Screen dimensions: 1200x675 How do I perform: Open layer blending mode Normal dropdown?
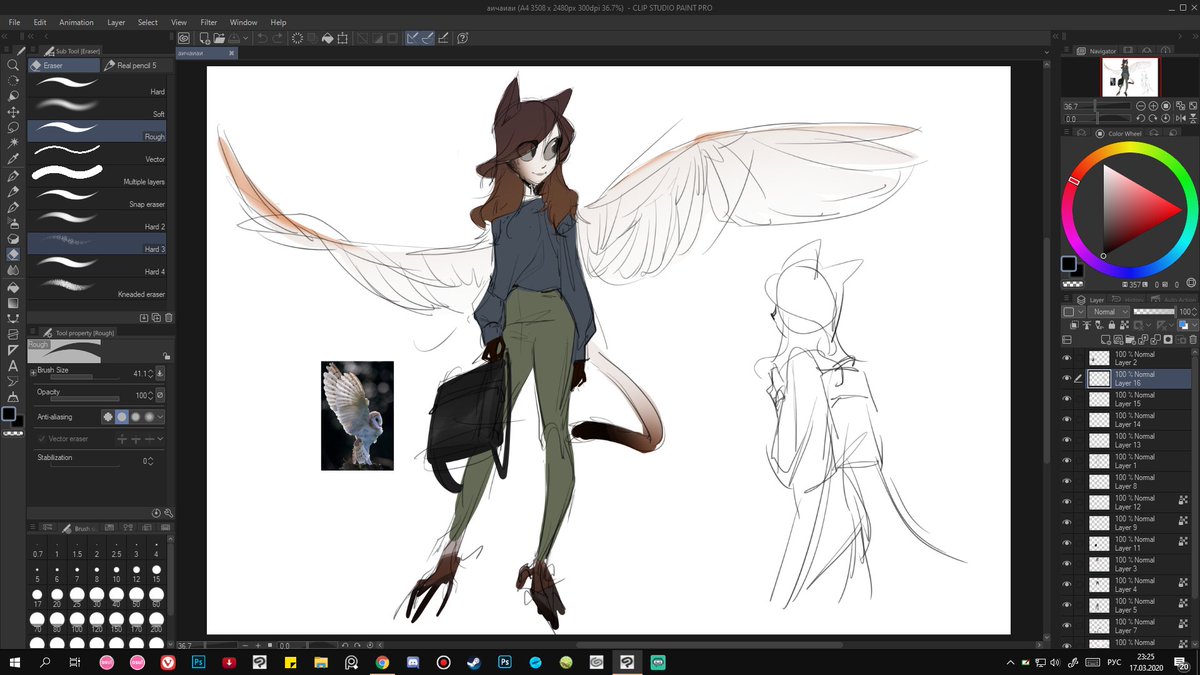(1108, 312)
